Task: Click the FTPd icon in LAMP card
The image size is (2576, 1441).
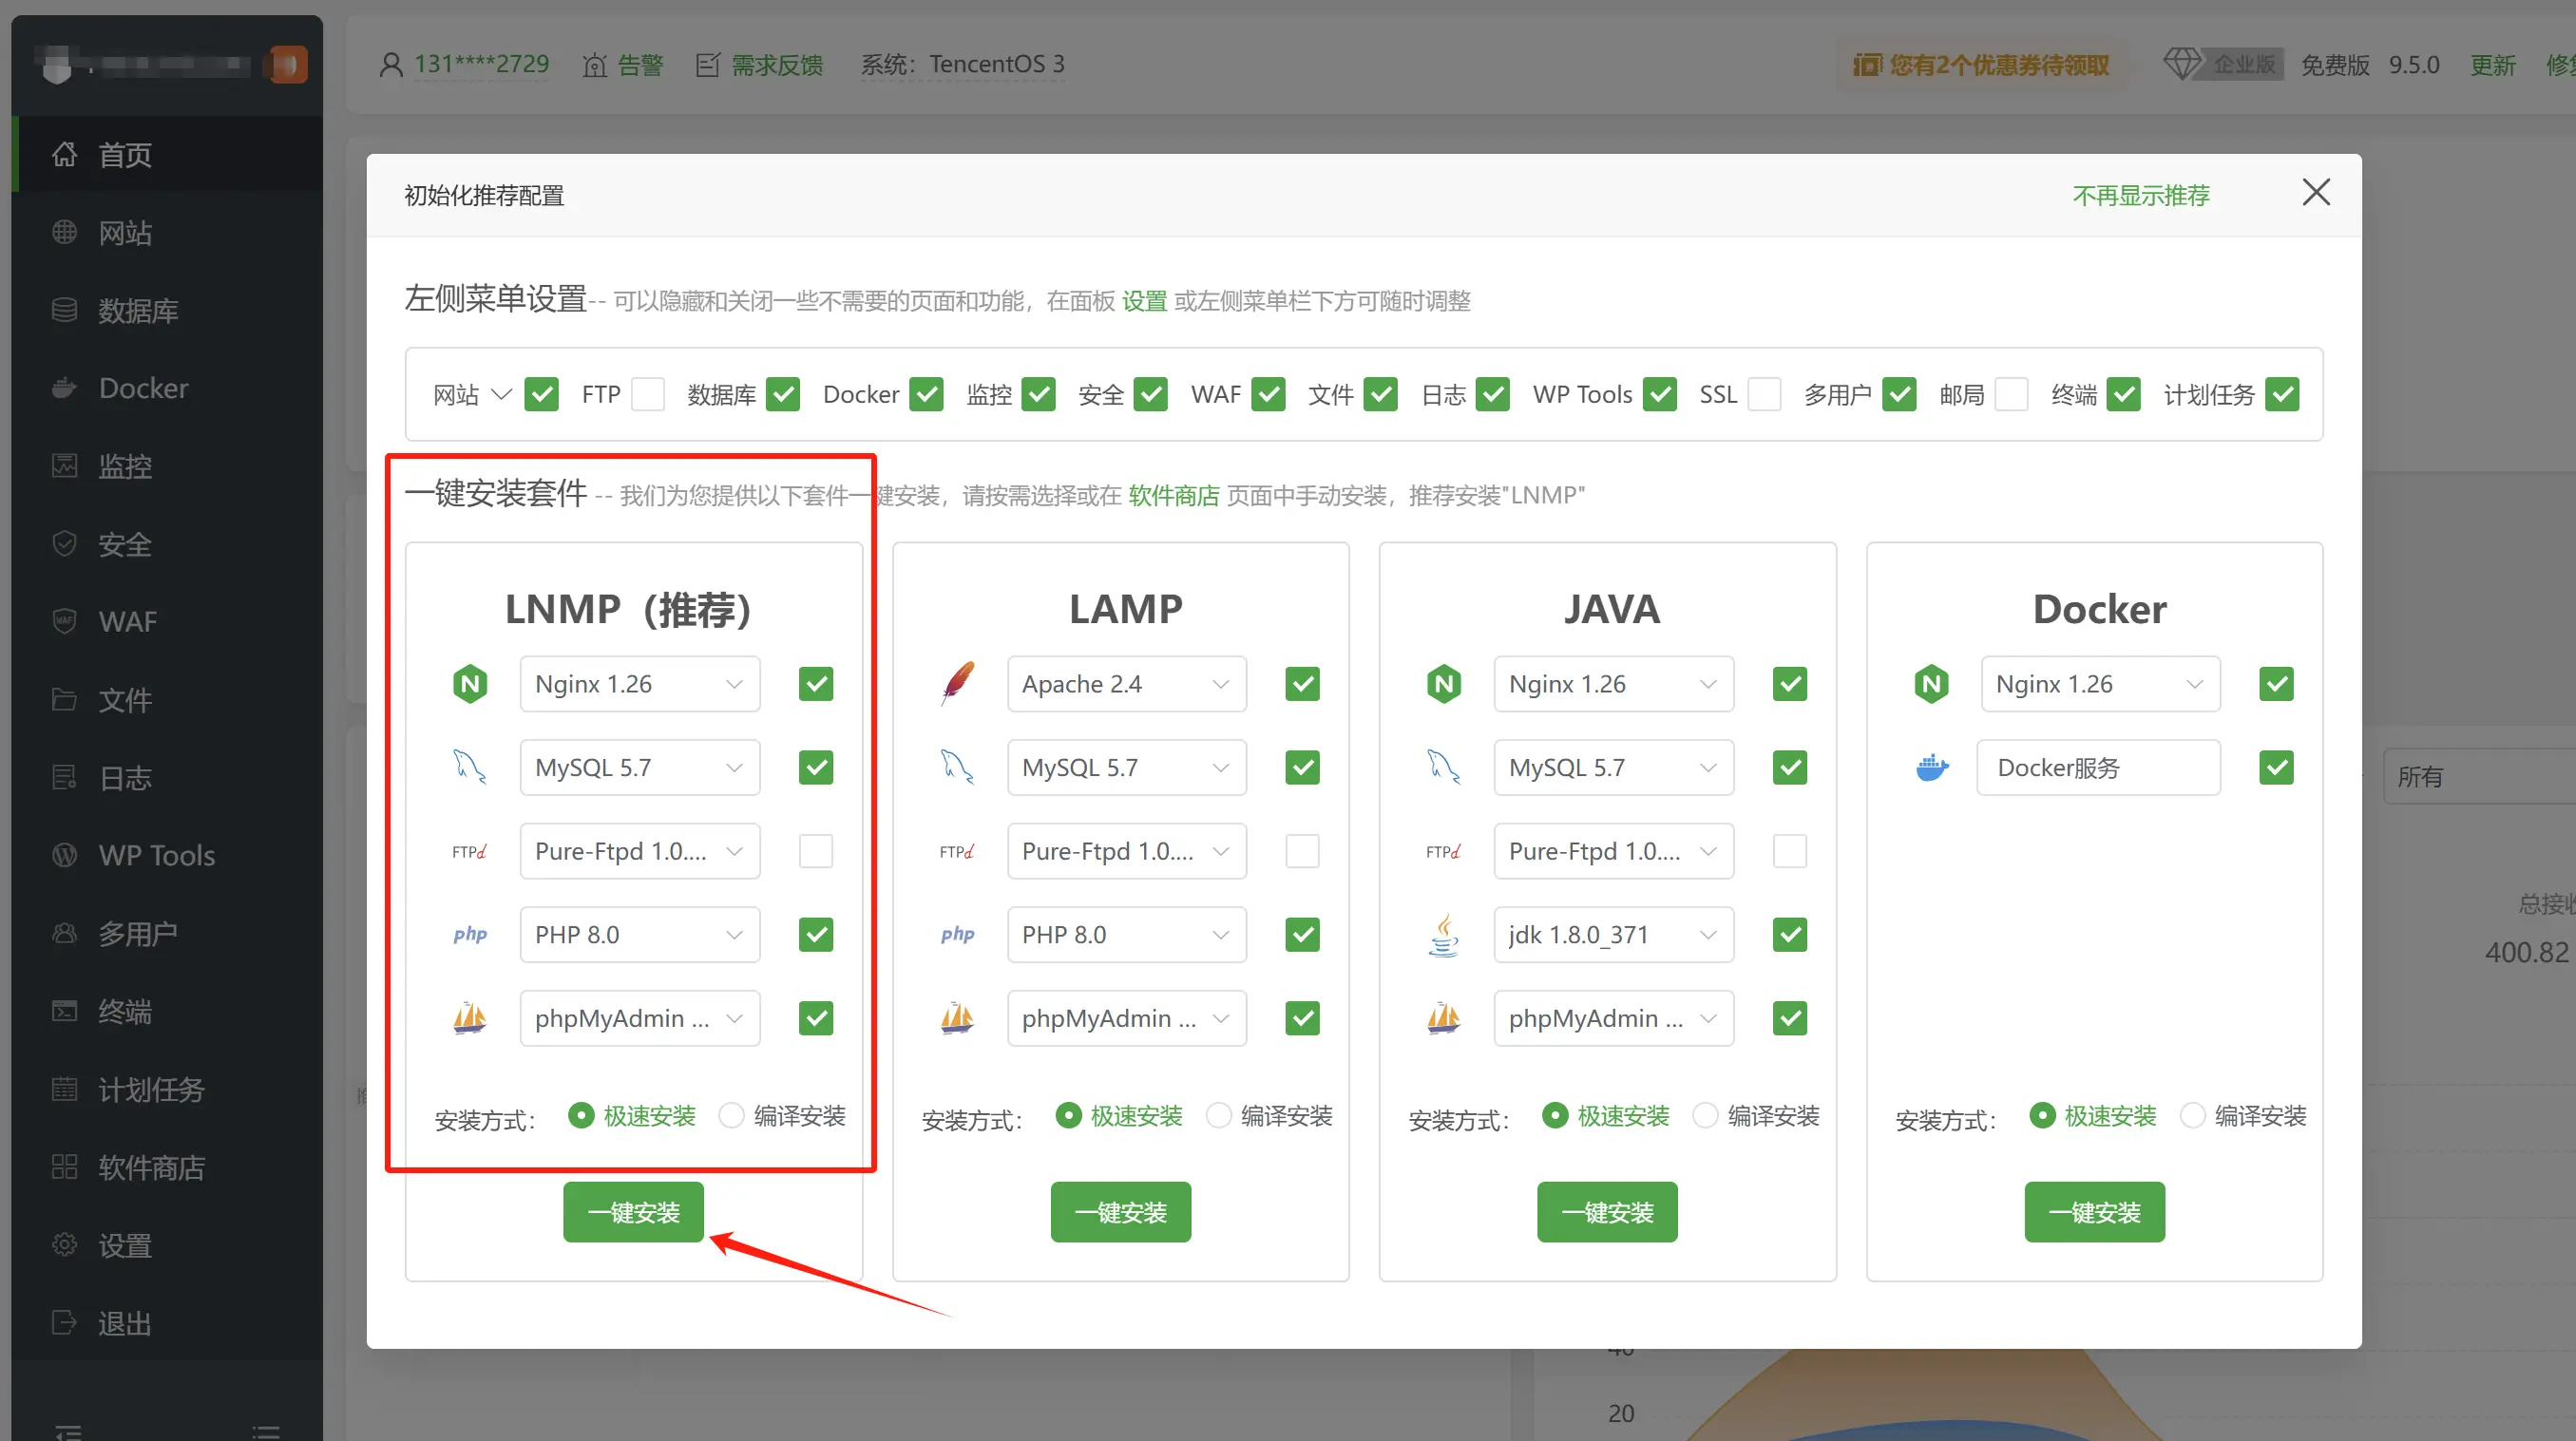Action: (957, 851)
